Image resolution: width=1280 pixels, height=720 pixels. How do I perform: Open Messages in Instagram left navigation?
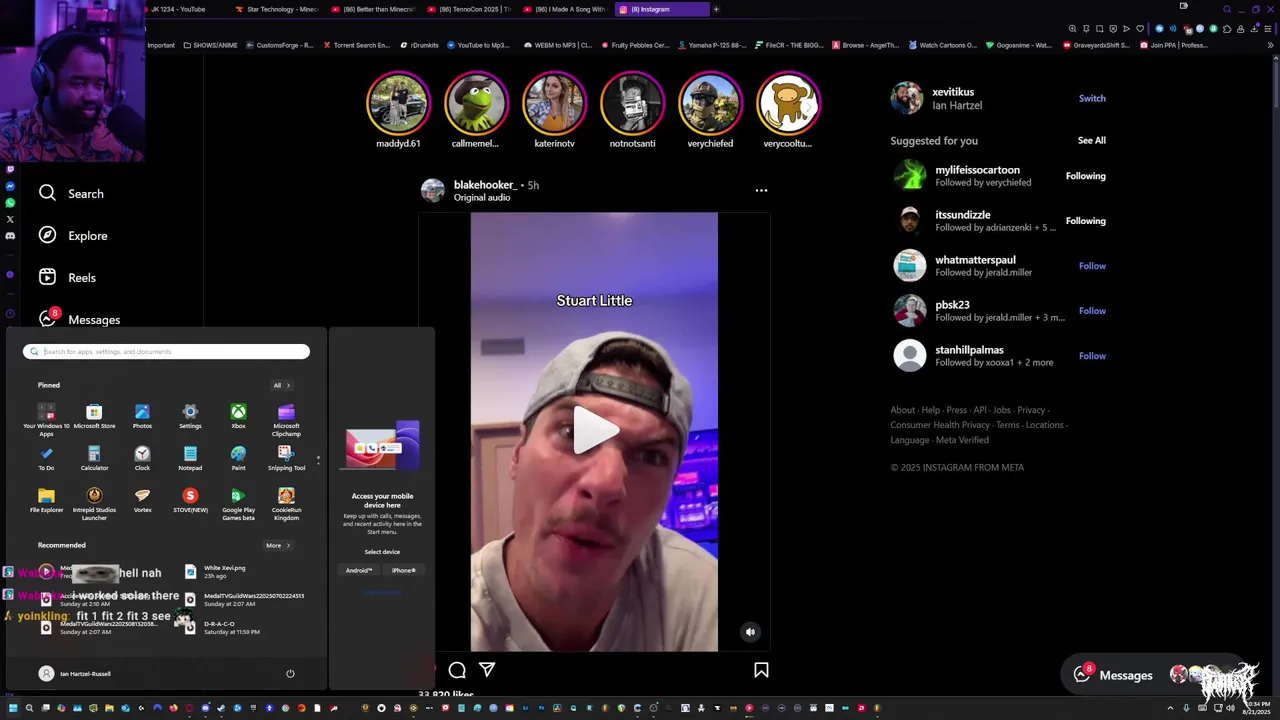click(79, 319)
